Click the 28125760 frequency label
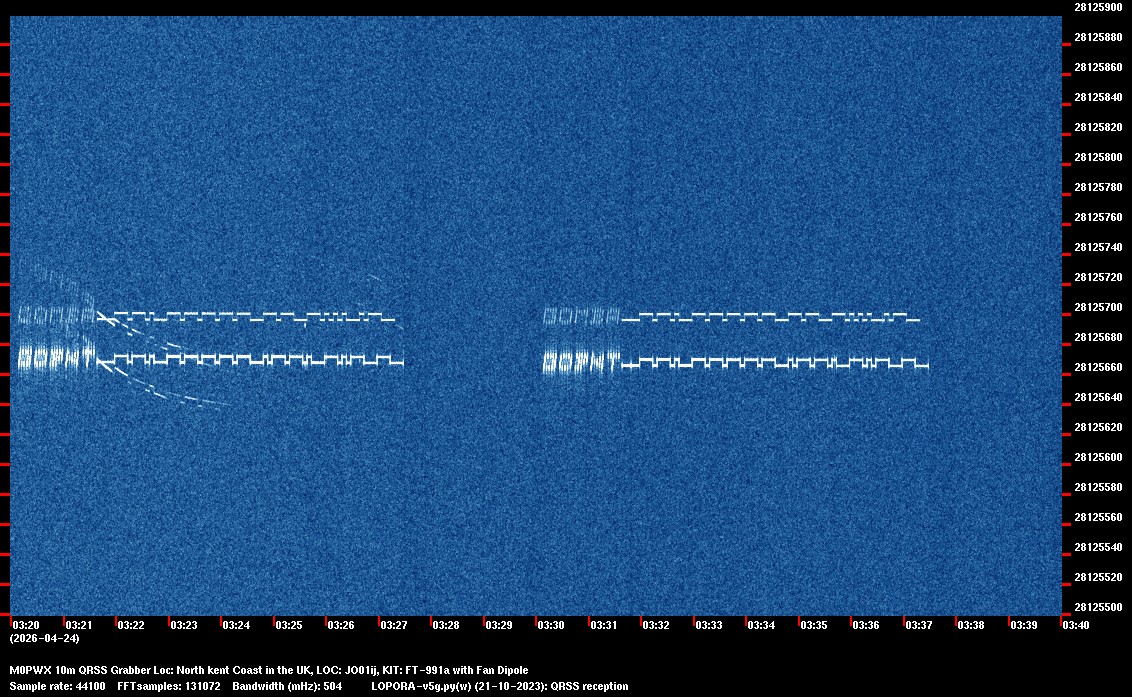This screenshot has height=697, width=1132. [1098, 217]
